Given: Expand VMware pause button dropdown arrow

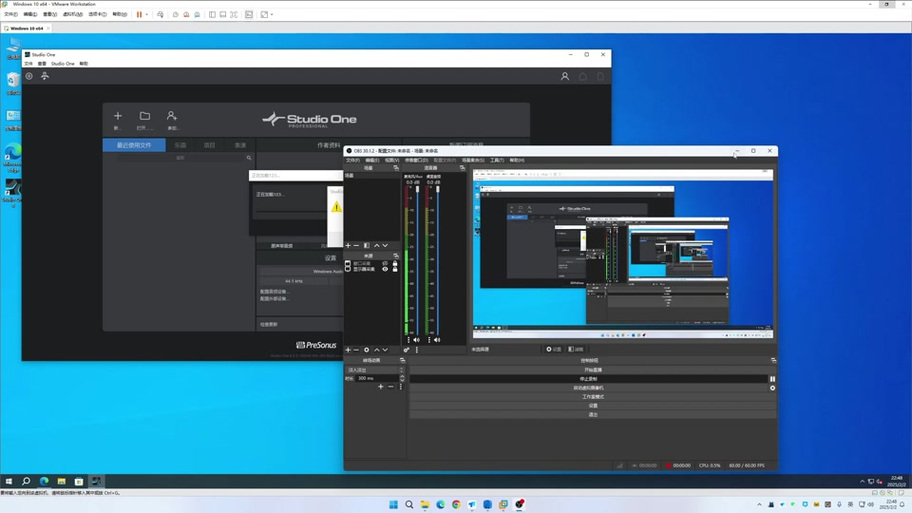Looking at the screenshot, I should coord(147,15).
